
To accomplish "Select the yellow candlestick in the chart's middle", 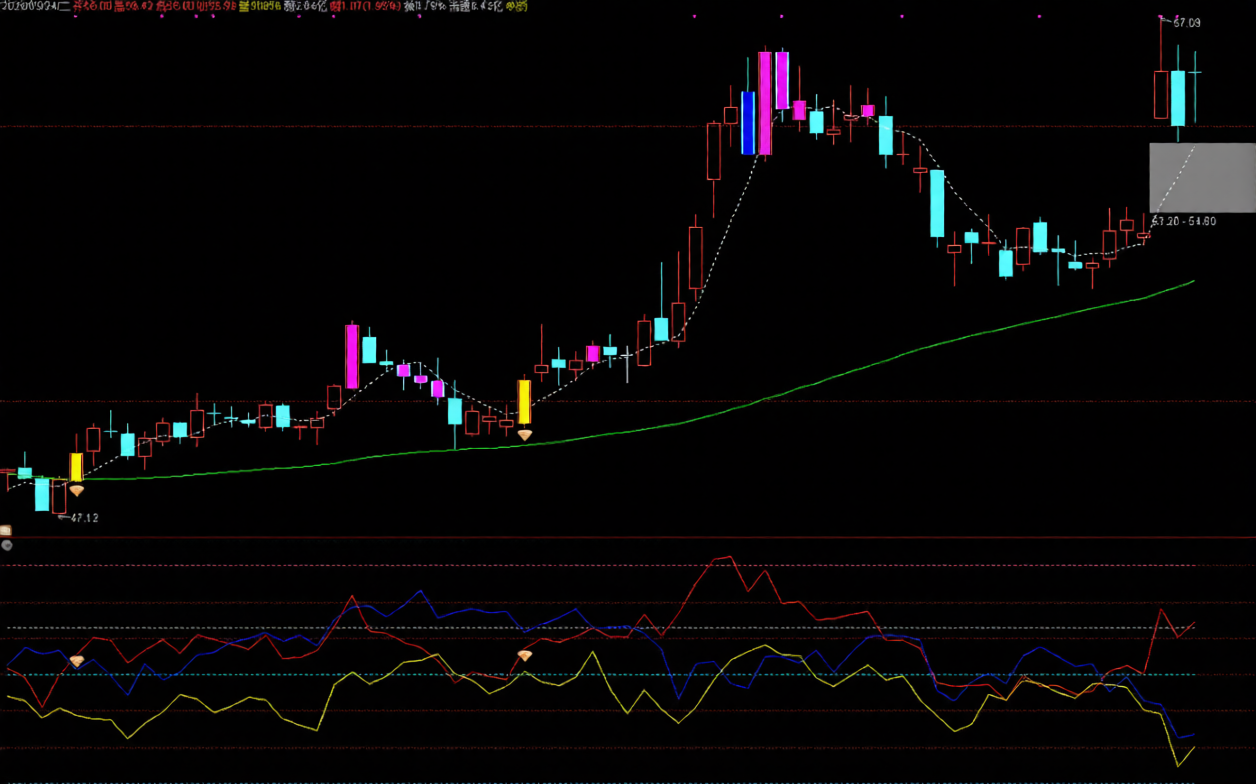I will (524, 401).
